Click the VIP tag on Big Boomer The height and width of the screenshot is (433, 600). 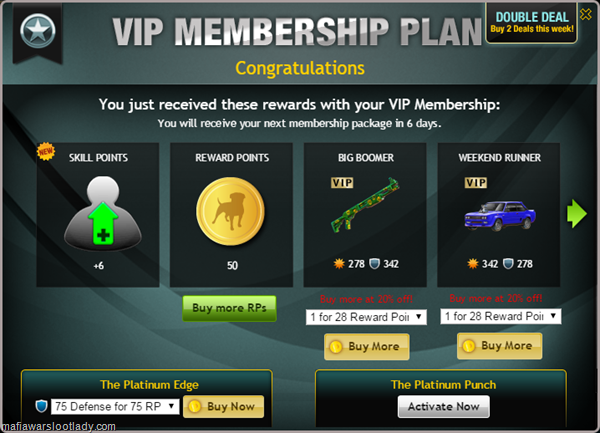(x=342, y=182)
